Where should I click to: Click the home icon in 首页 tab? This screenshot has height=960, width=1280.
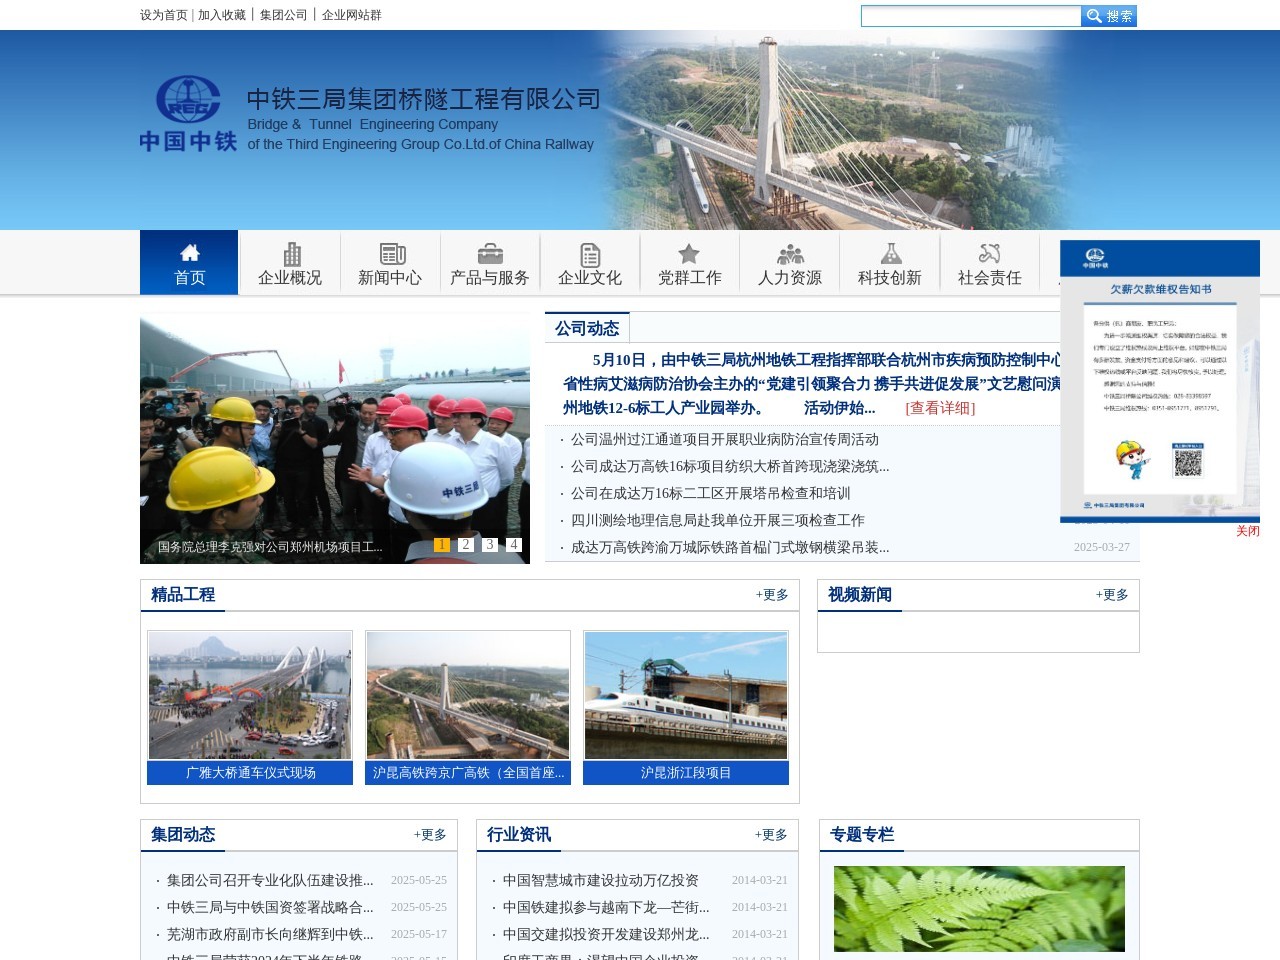190,252
